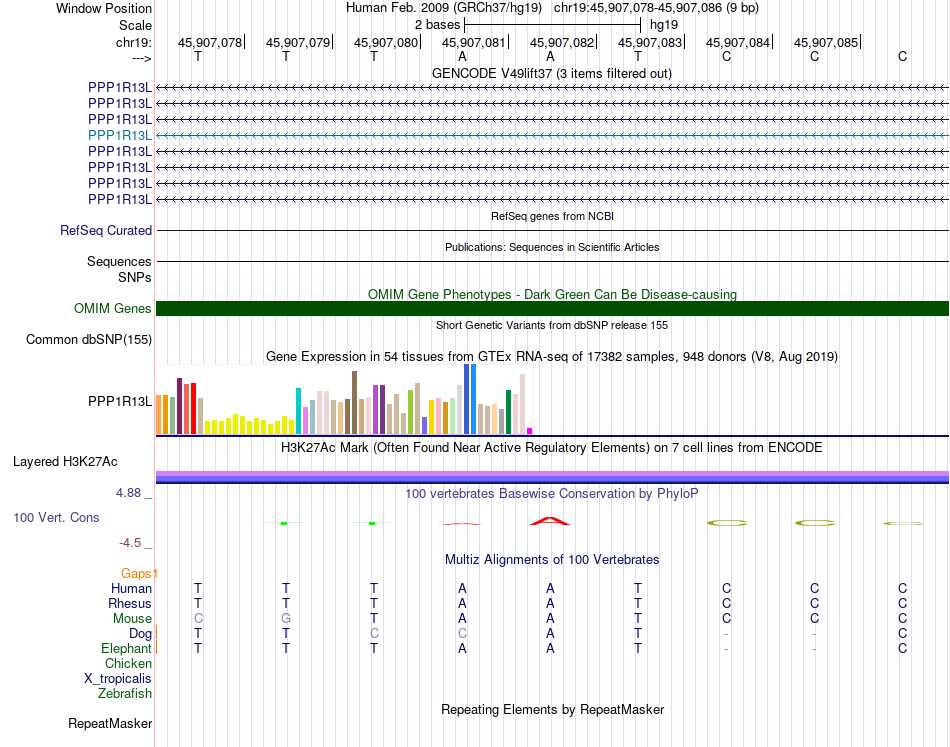Image resolution: width=950 pixels, height=747 pixels.
Task: Click the Zebrafish species label
Action: pyautogui.click(x=125, y=694)
